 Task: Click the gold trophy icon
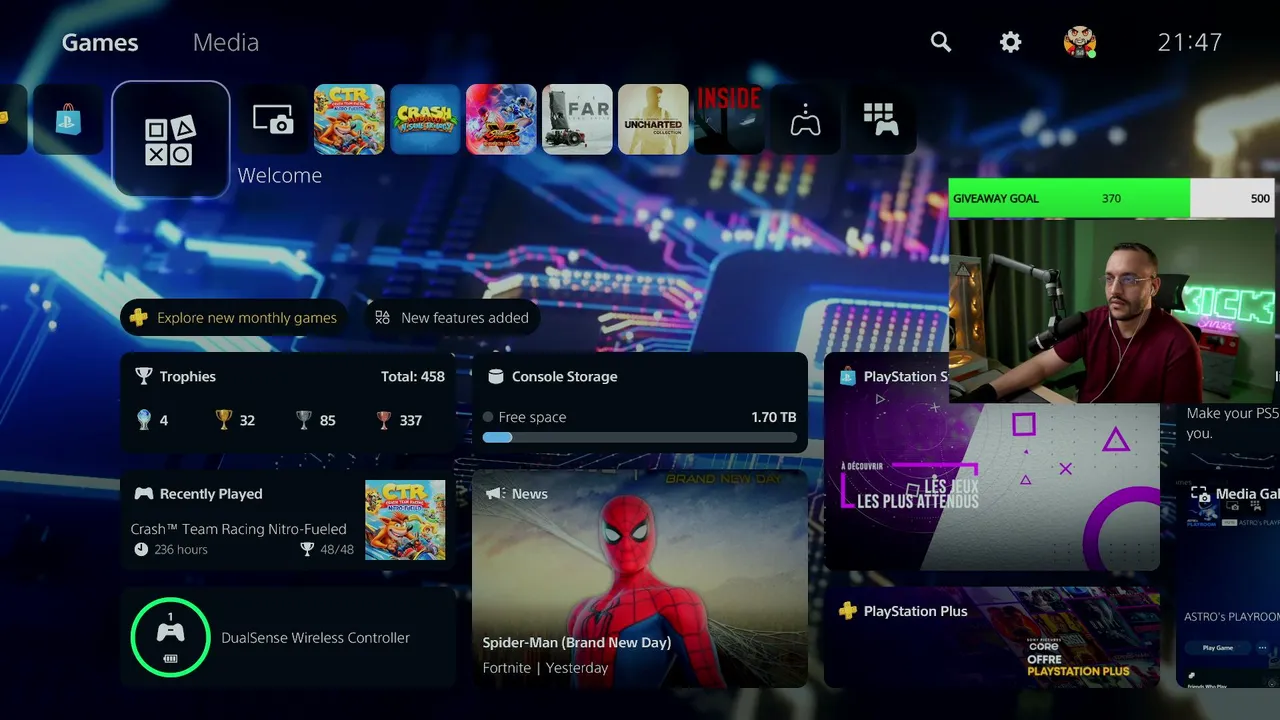(224, 420)
